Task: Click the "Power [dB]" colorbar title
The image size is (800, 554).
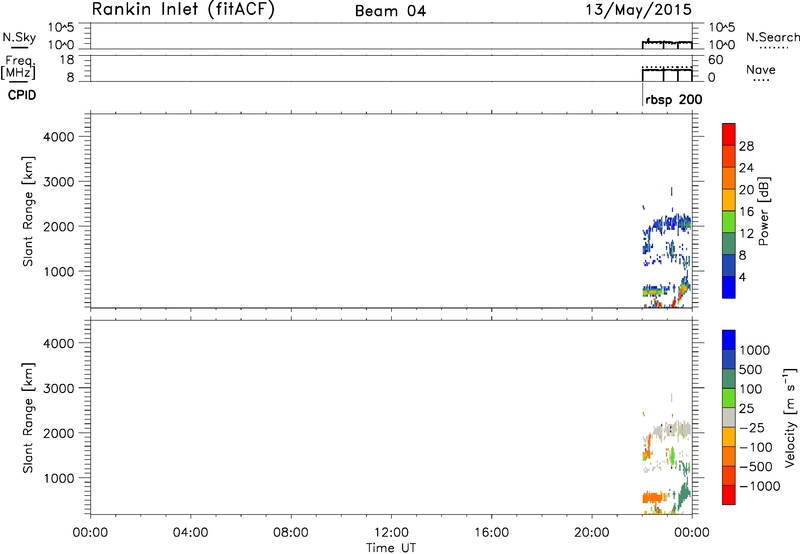Action: point(763,211)
